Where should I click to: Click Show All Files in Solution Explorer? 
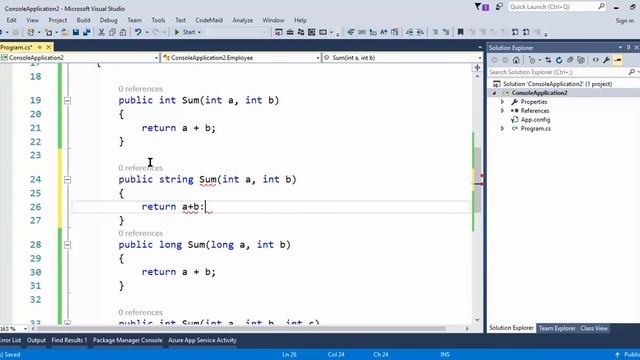[x=580, y=60]
